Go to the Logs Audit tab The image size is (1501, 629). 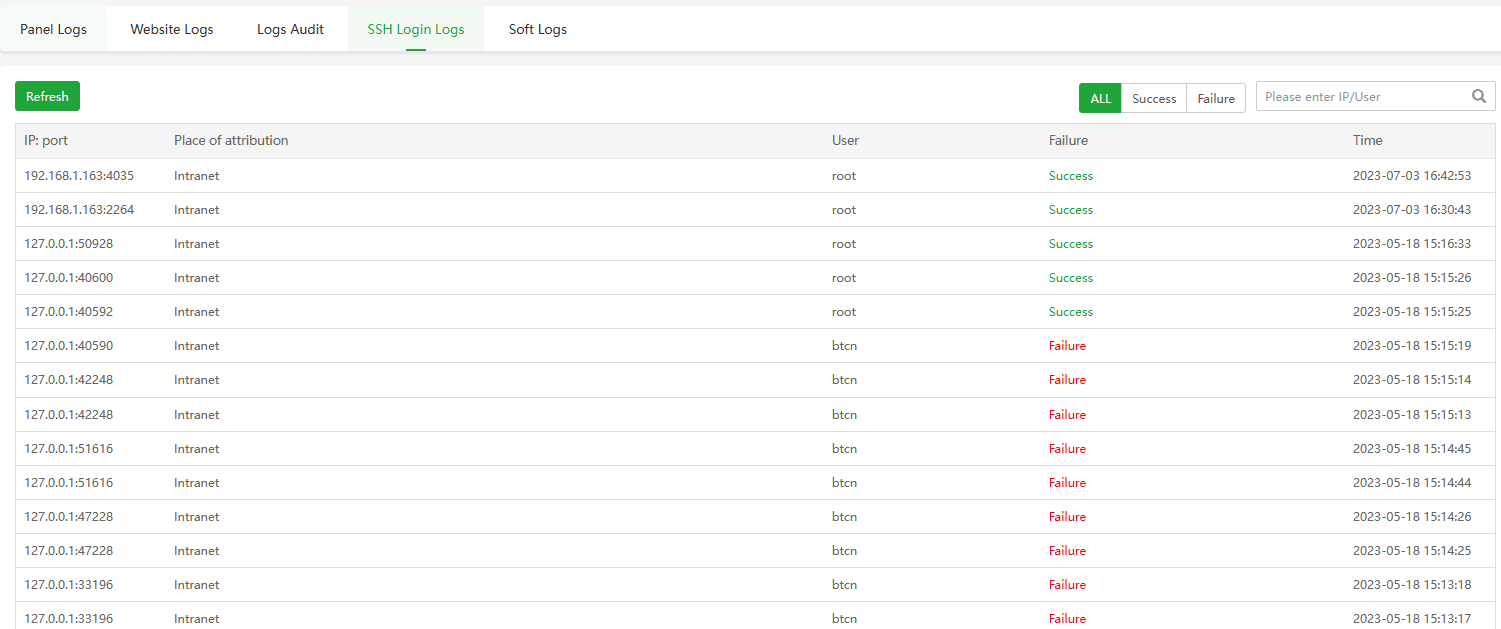coord(290,29)
